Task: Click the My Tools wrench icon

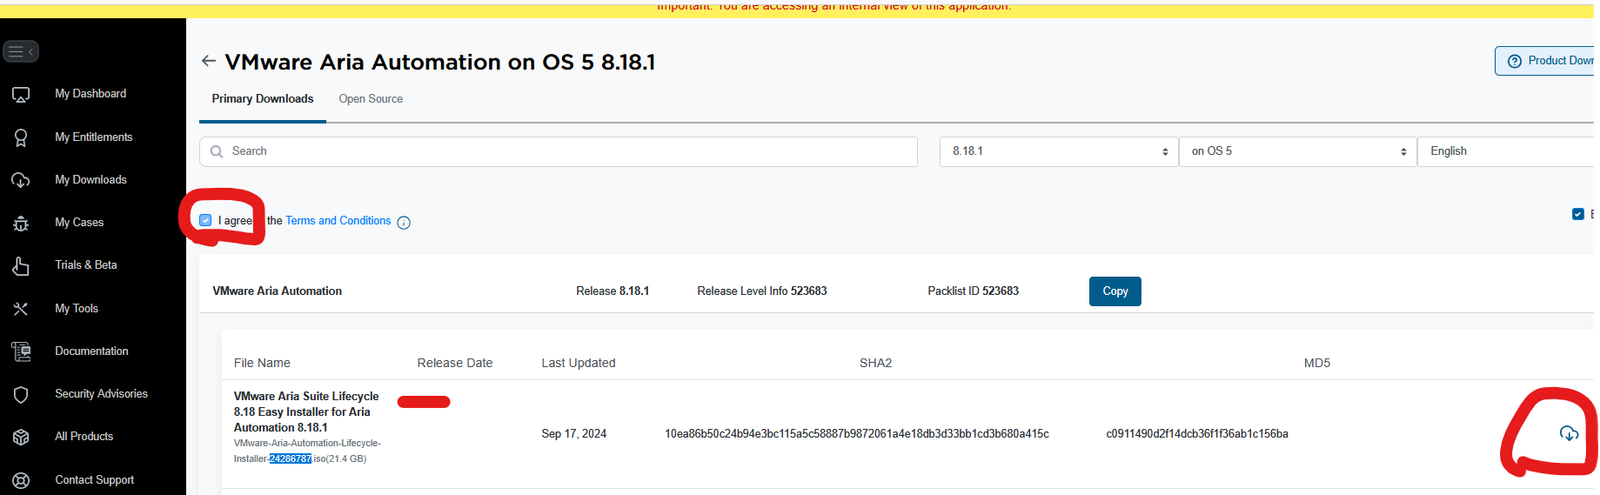Action: pyautogui.click(x=21, y=308)
